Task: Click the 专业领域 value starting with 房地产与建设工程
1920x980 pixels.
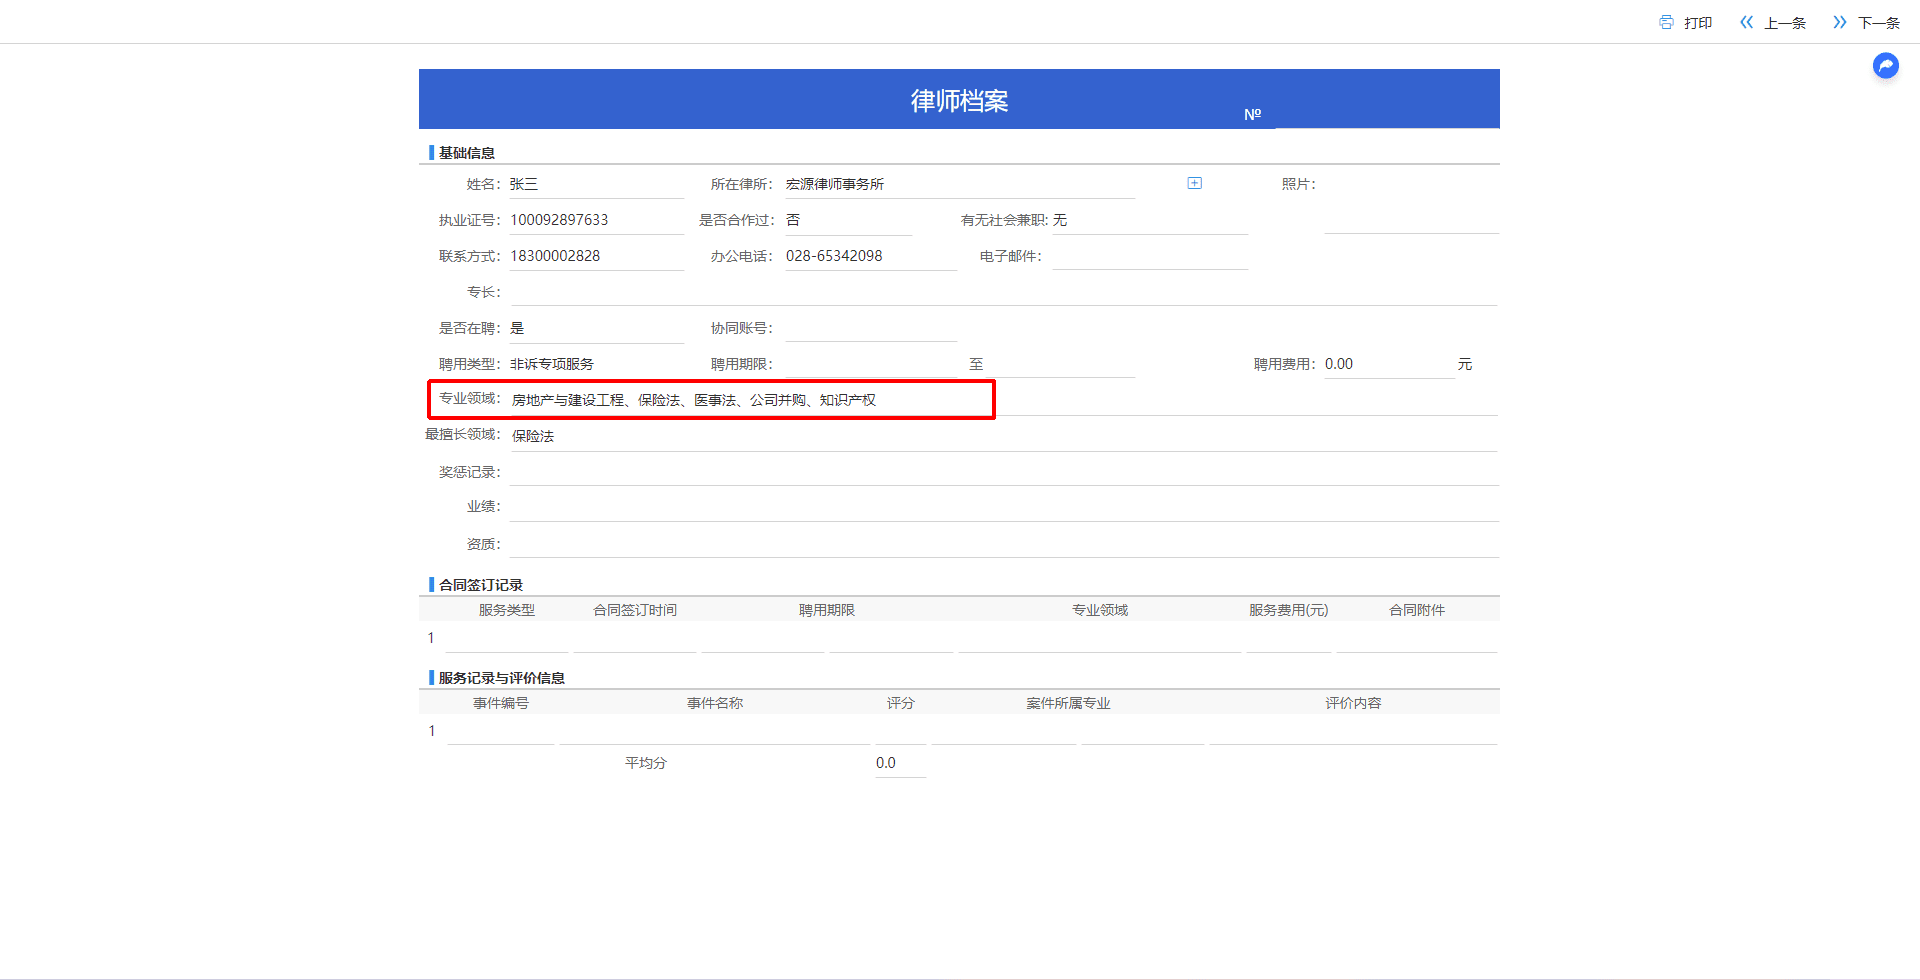Action: click(694, 400)
